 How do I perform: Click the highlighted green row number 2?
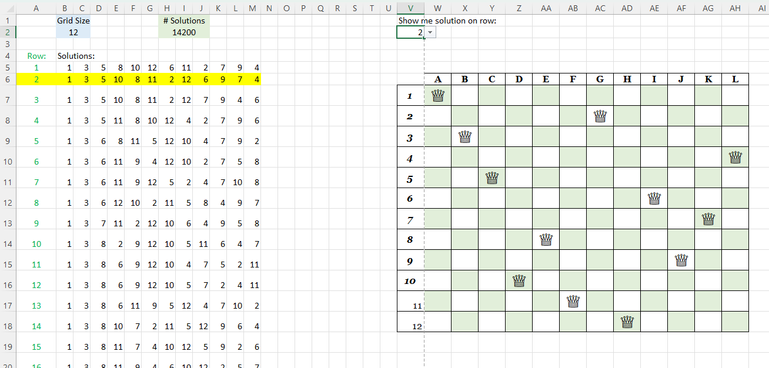36,79
